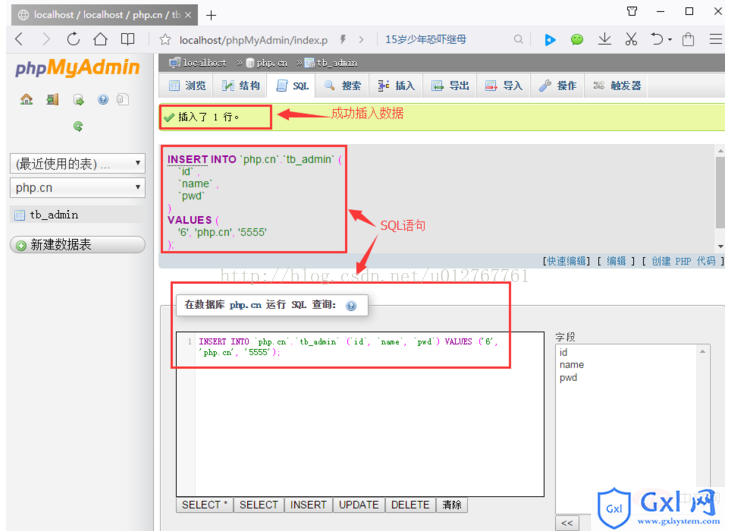Click the DELETE template button

410,505
